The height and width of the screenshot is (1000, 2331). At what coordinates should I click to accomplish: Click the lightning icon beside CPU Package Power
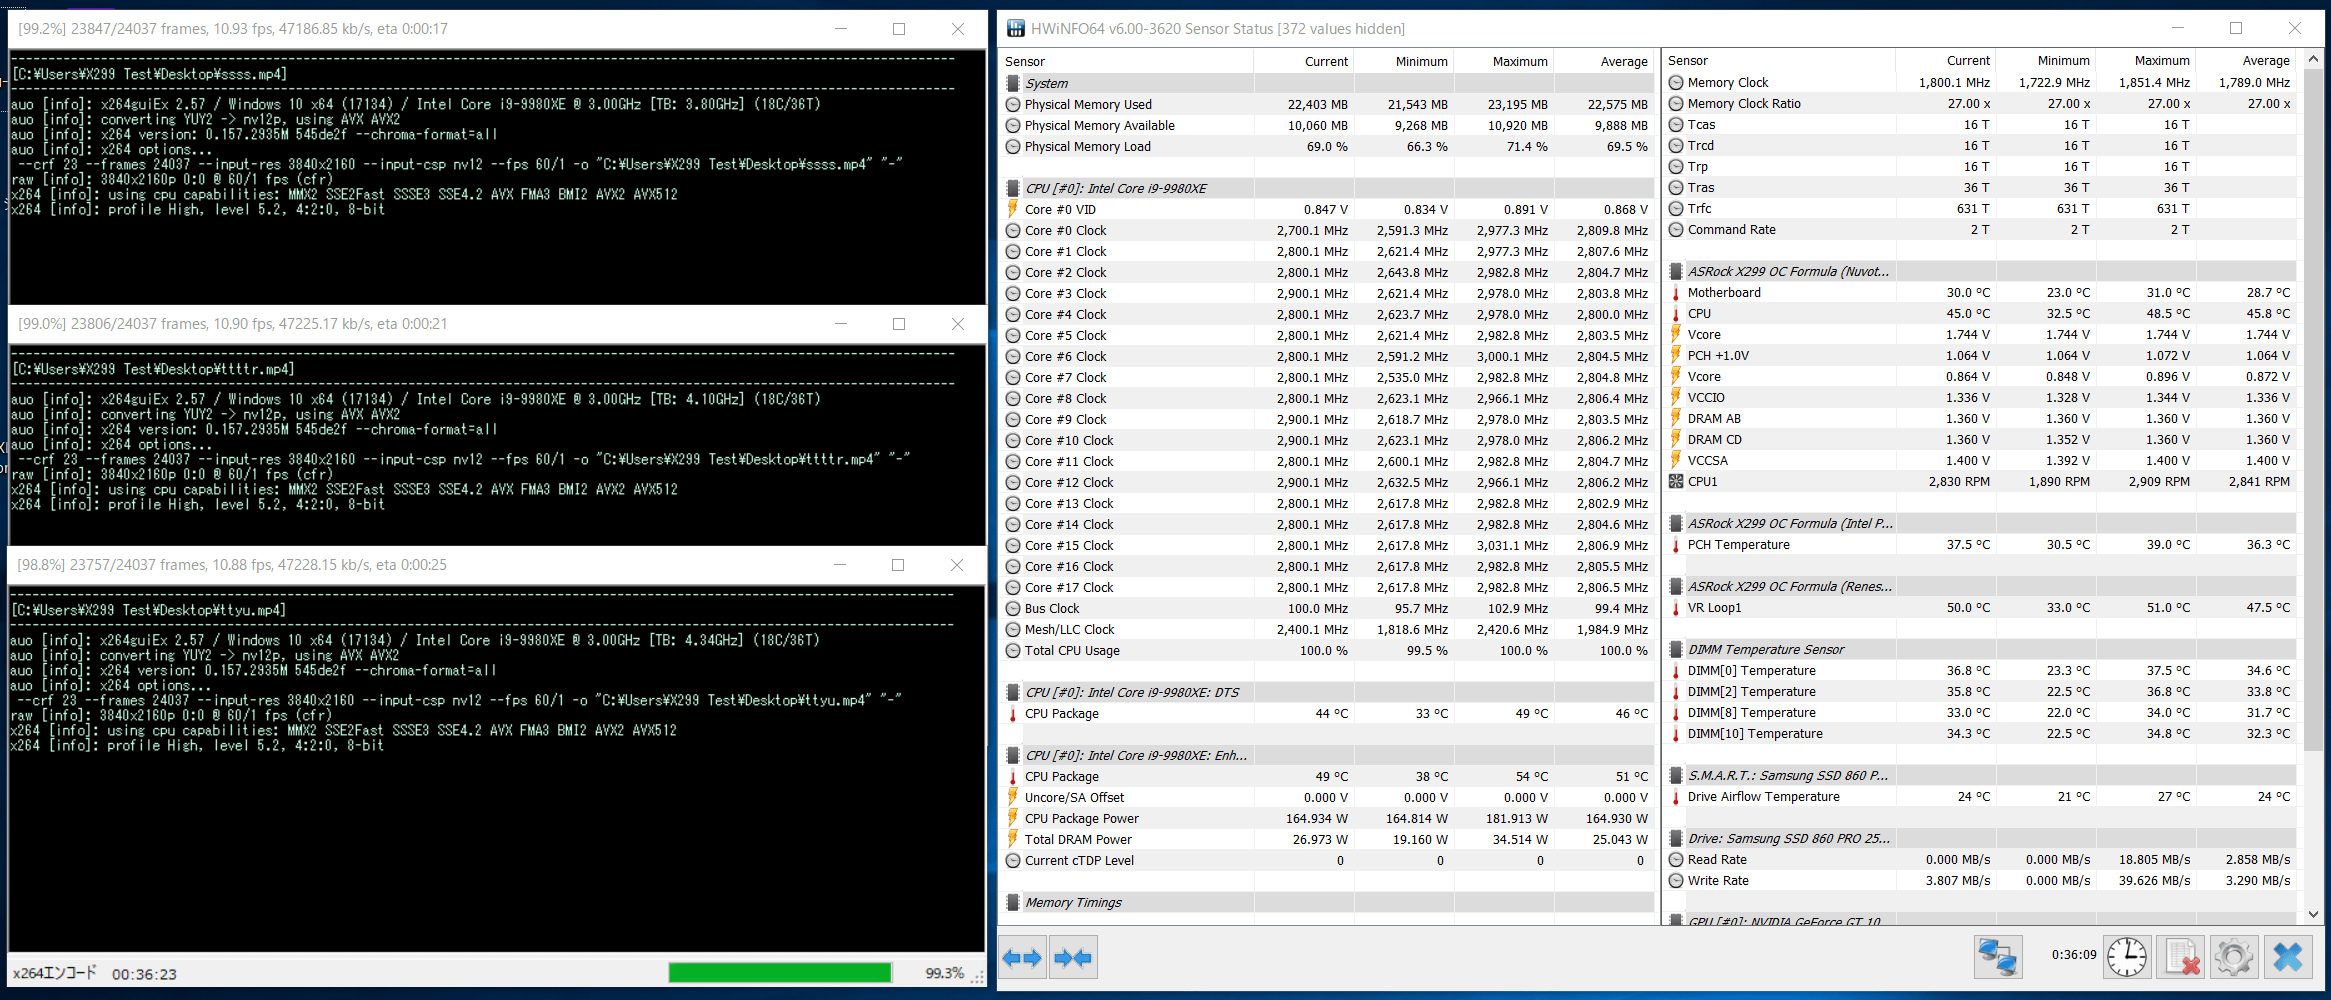1013,818
